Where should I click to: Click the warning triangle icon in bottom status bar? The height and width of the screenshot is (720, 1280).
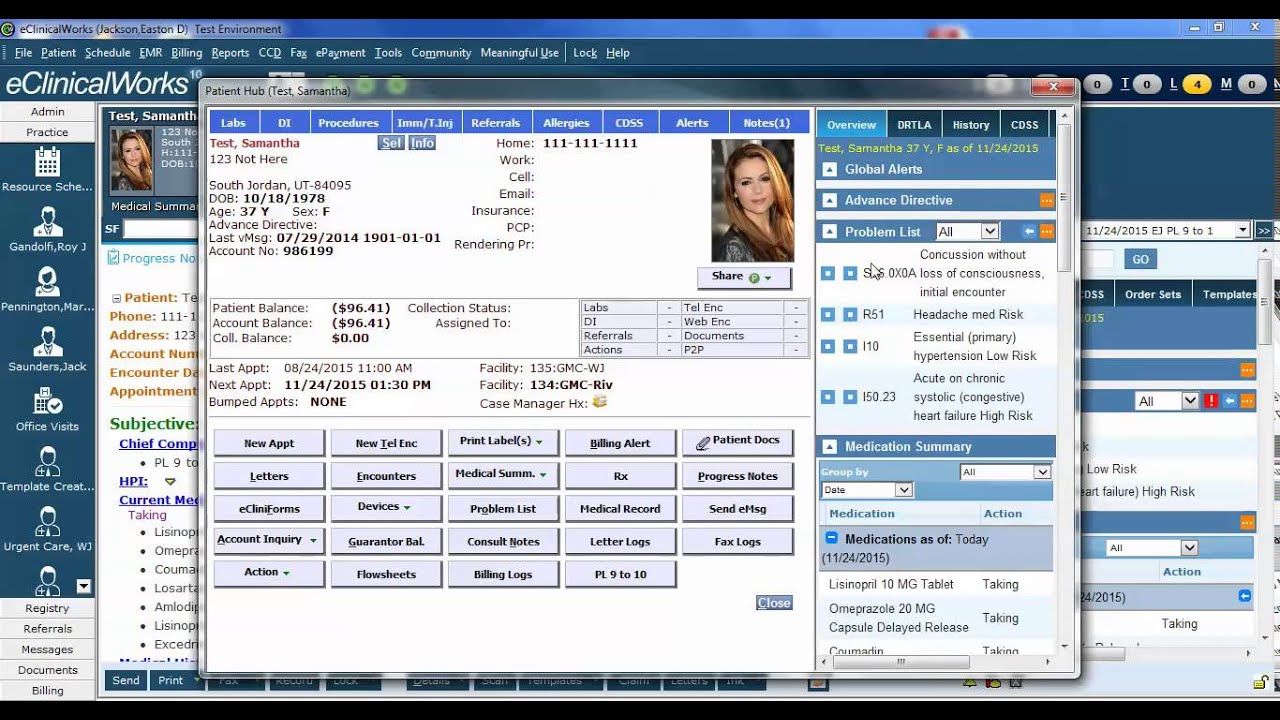[970, 683]
